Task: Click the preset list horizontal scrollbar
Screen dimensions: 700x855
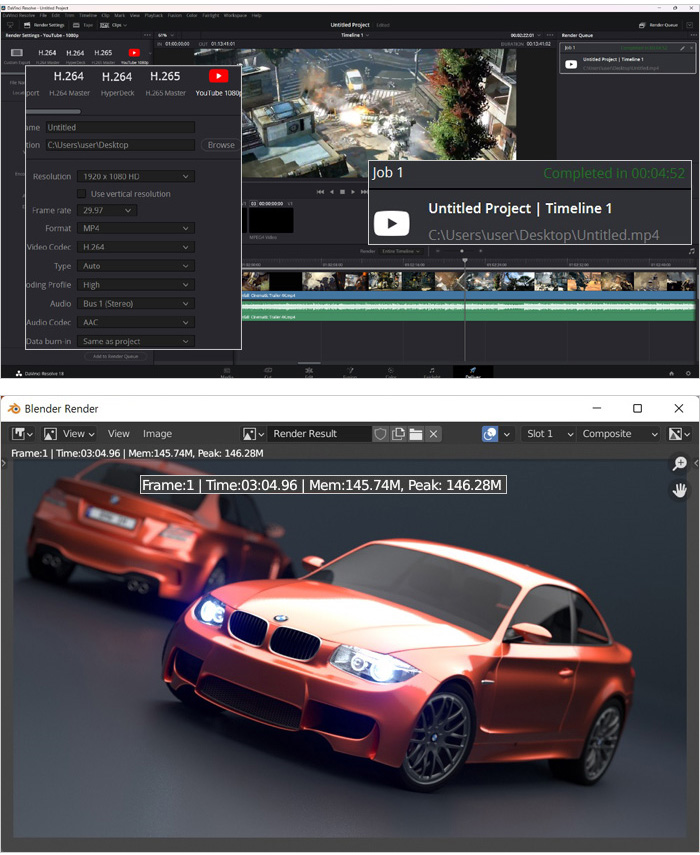Action: point(53,112)
